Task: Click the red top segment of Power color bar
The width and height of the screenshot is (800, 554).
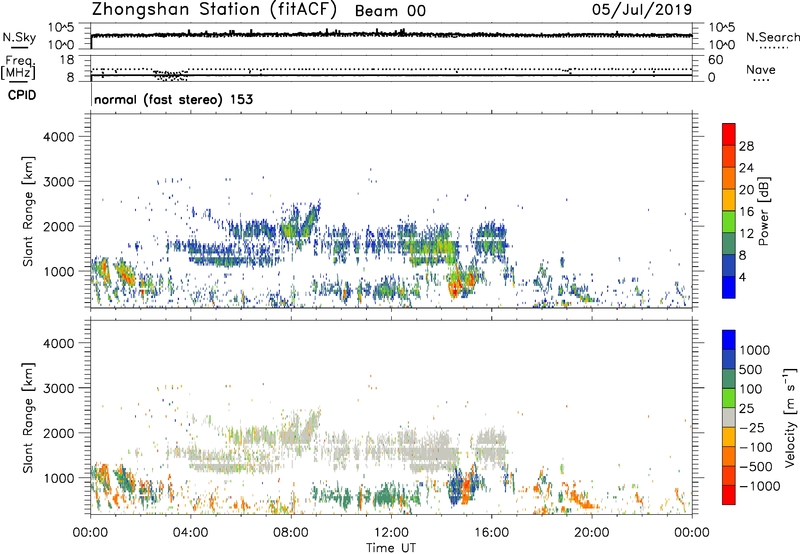Action: point(729,134)
